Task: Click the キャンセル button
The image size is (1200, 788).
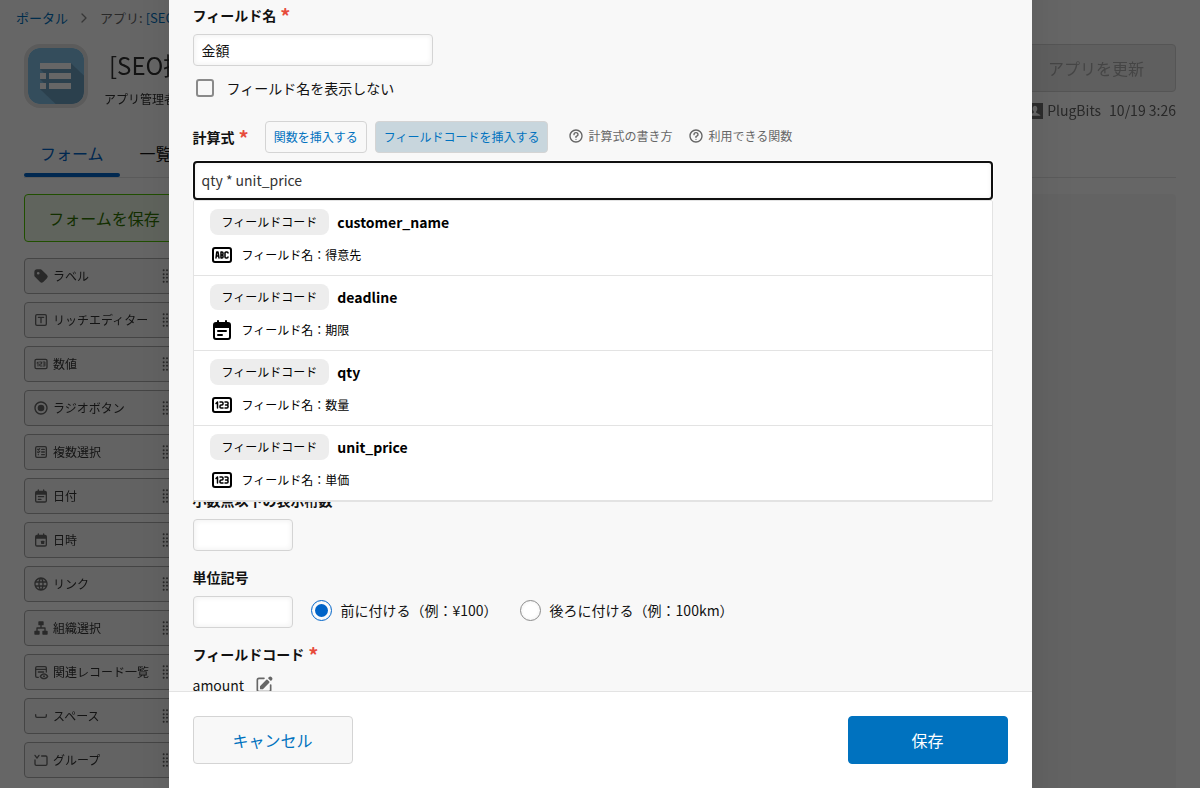Action: [x=273, y=740]
